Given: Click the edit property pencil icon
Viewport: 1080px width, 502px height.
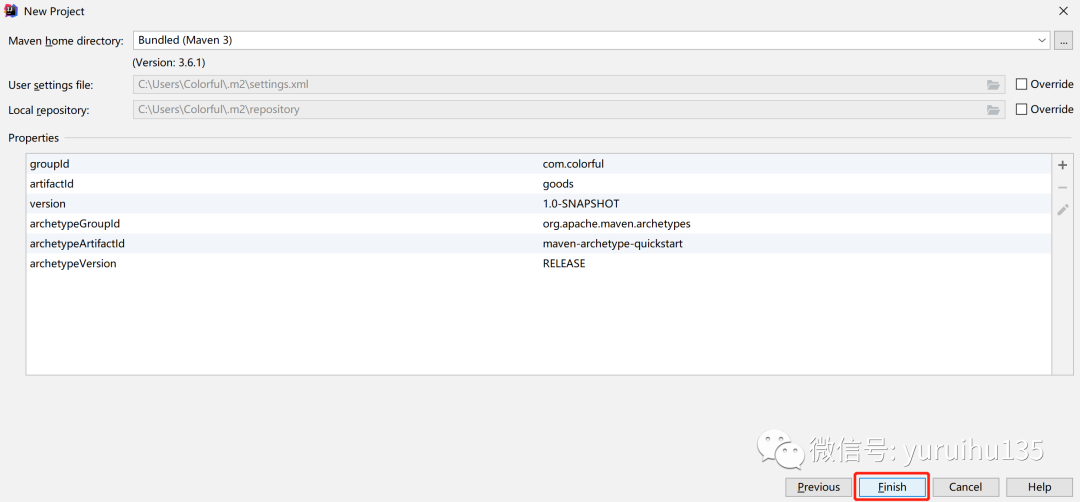Looking at the screenshot, I should 1062,209.
